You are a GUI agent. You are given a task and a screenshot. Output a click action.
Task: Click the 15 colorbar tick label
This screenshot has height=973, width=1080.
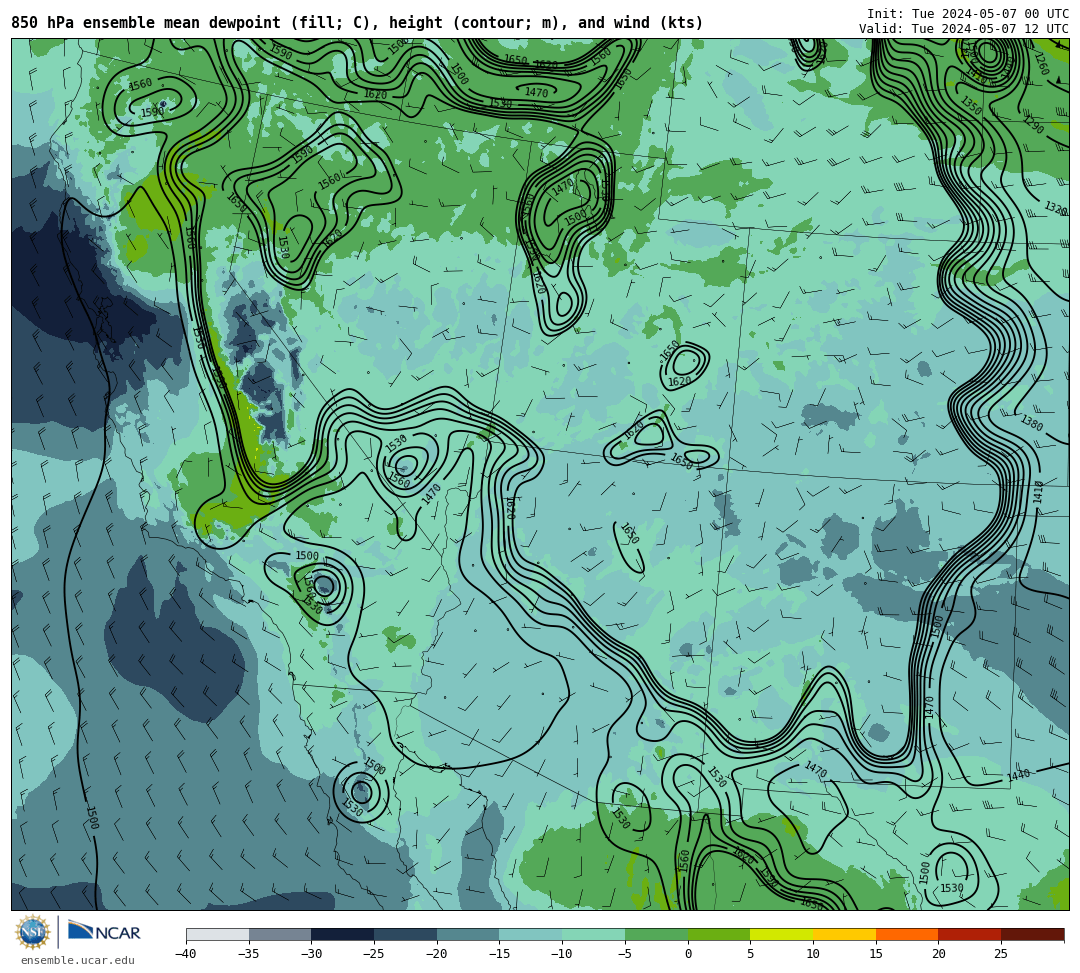click(876, 954)
